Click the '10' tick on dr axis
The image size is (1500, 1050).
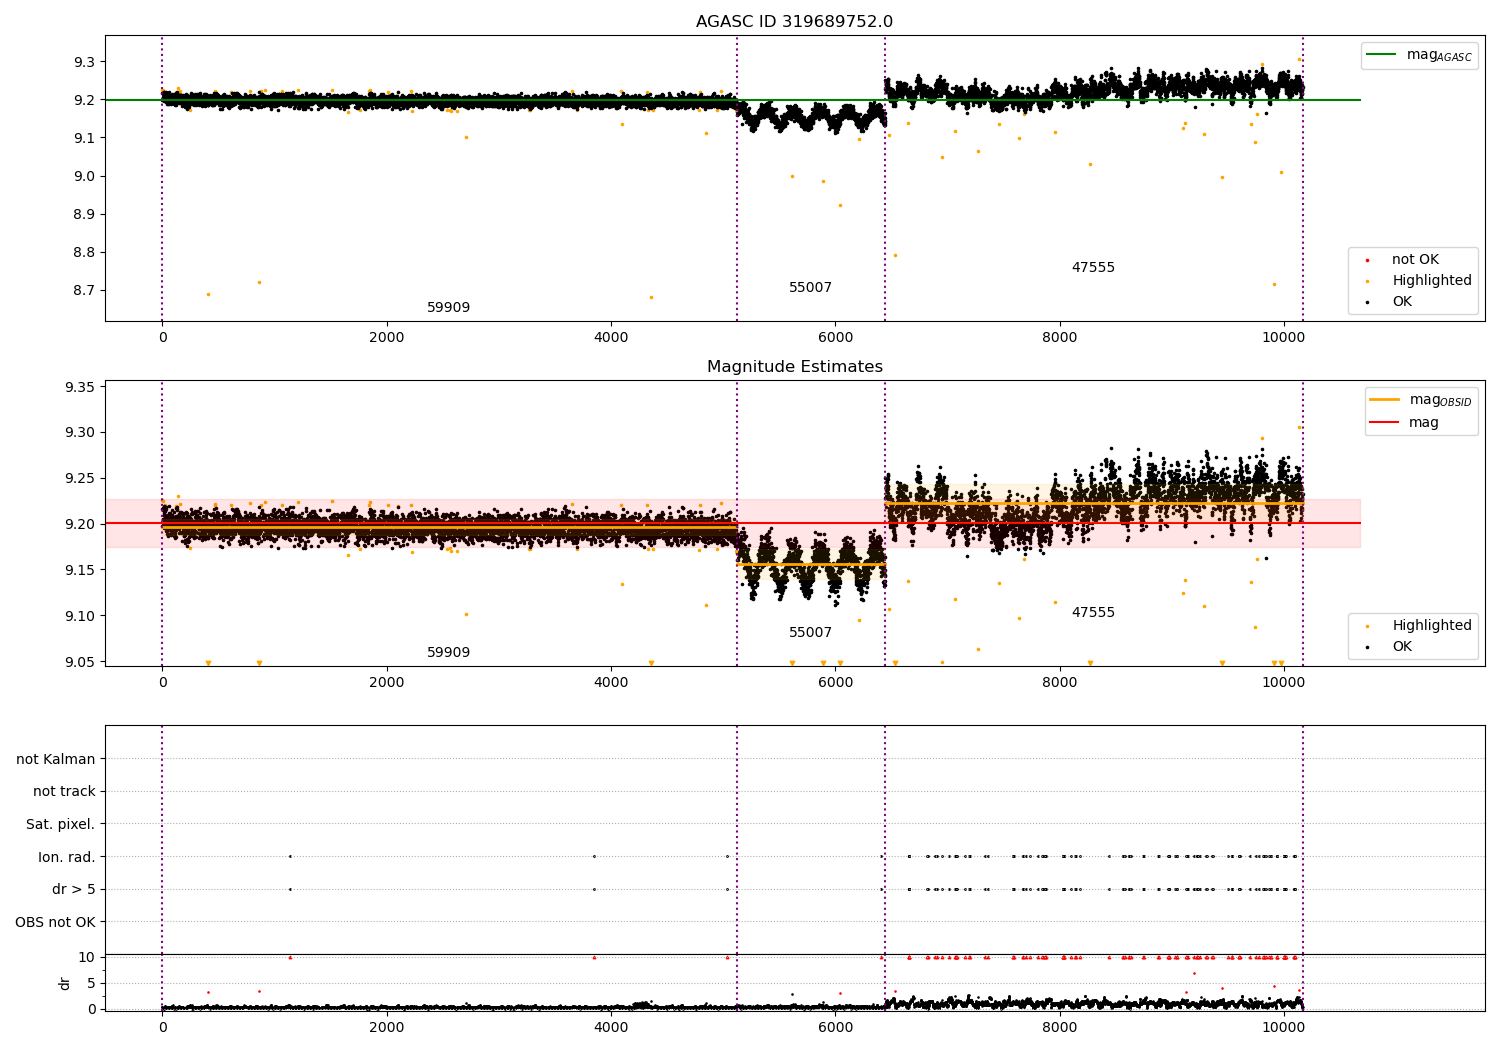[87, 957]
